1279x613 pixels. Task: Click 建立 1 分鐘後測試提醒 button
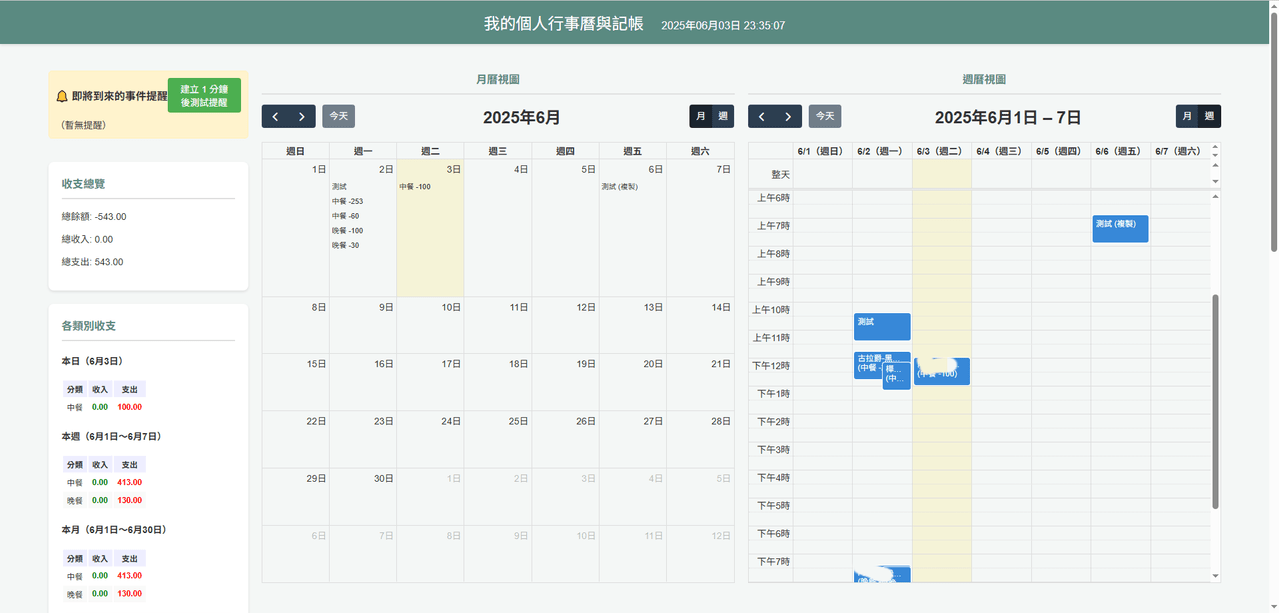tap(204, 96)
